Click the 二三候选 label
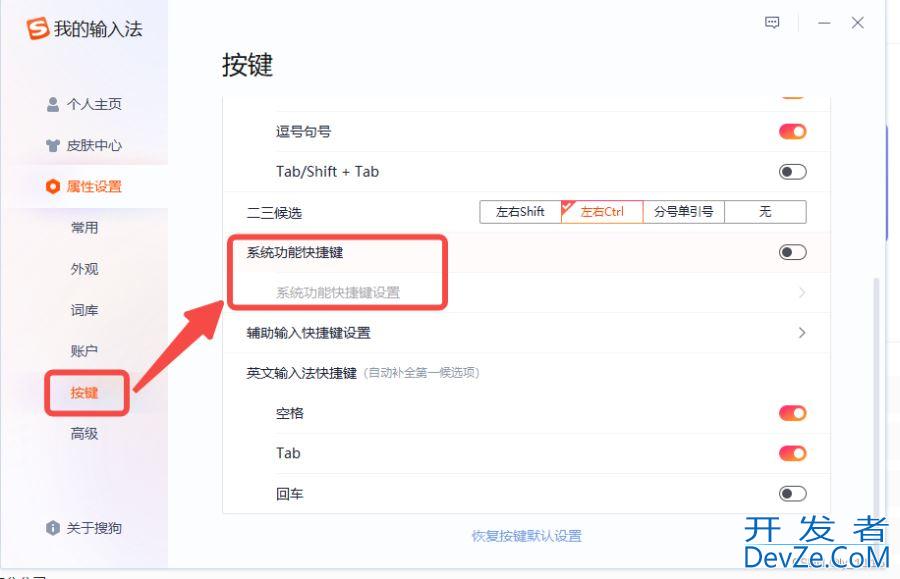Viewport: 900px width, 579px height. coord(274,213)
